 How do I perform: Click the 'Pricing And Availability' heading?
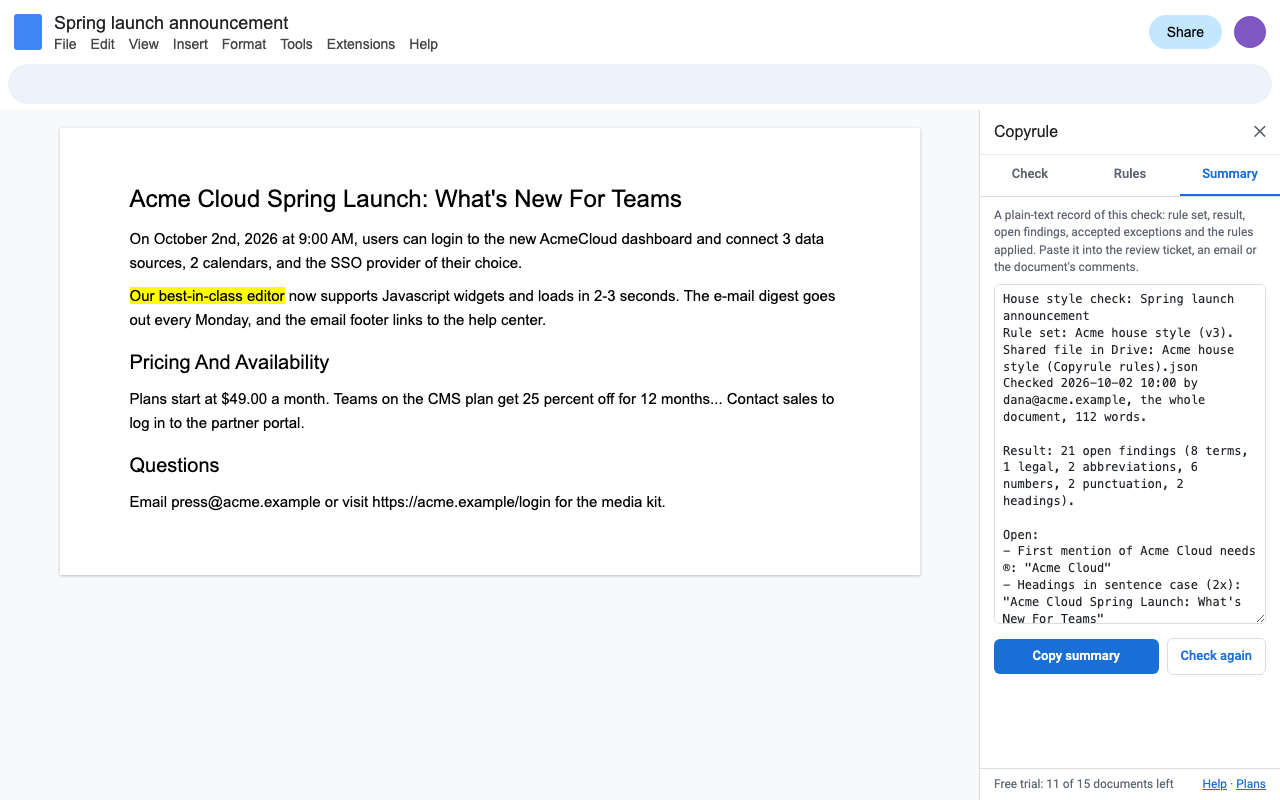(x=229, y=362)
